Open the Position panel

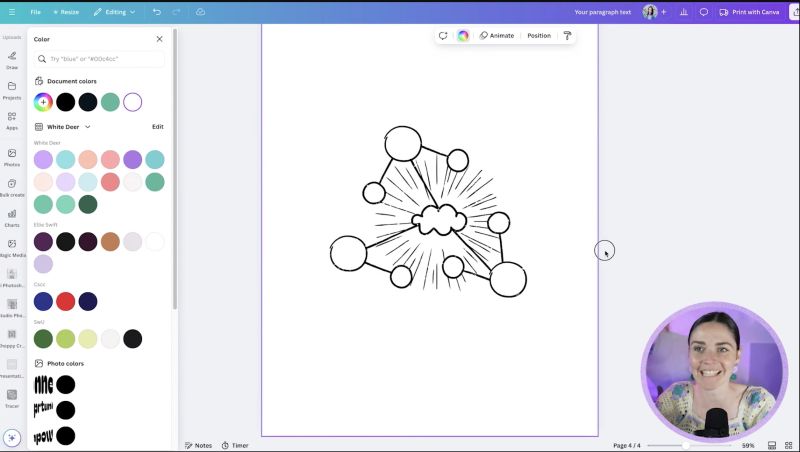pos(539,36)
